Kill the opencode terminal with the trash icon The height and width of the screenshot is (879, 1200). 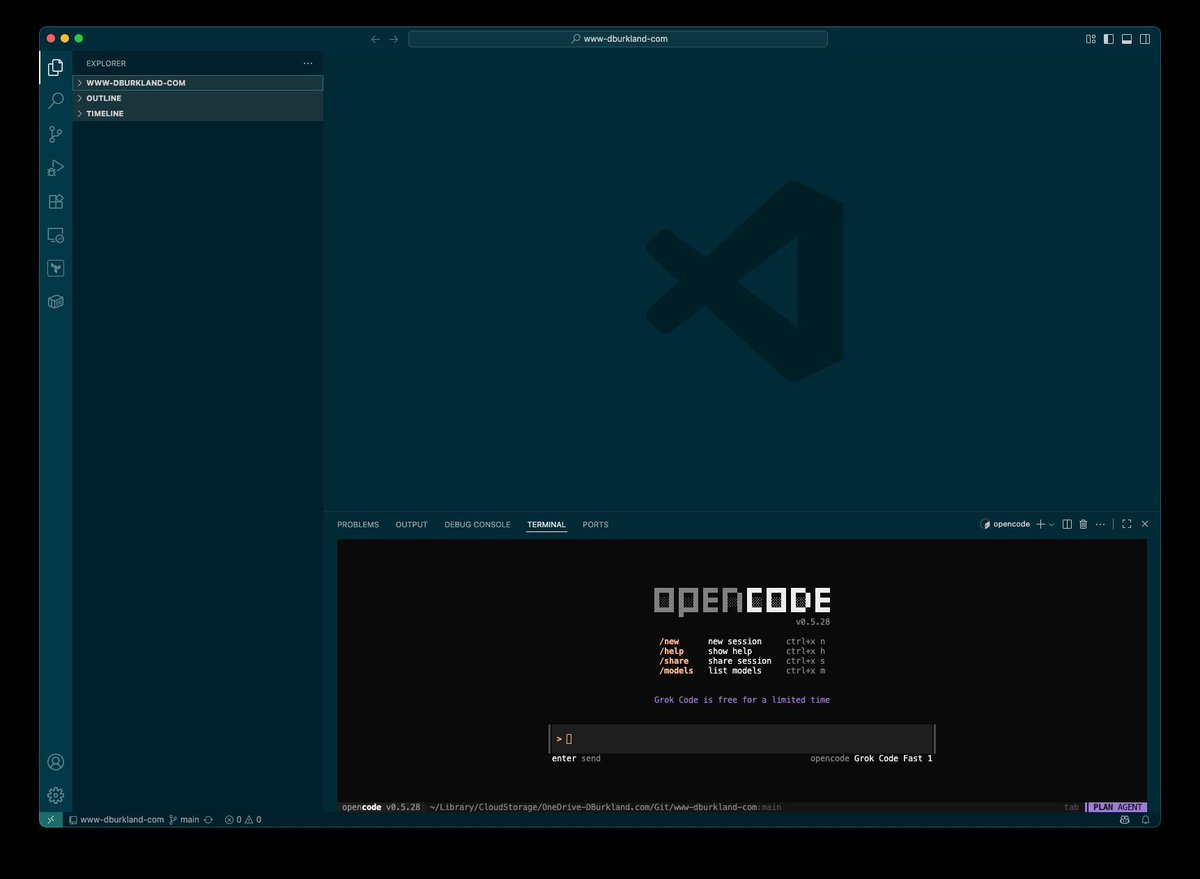[x=1082, y=523]
